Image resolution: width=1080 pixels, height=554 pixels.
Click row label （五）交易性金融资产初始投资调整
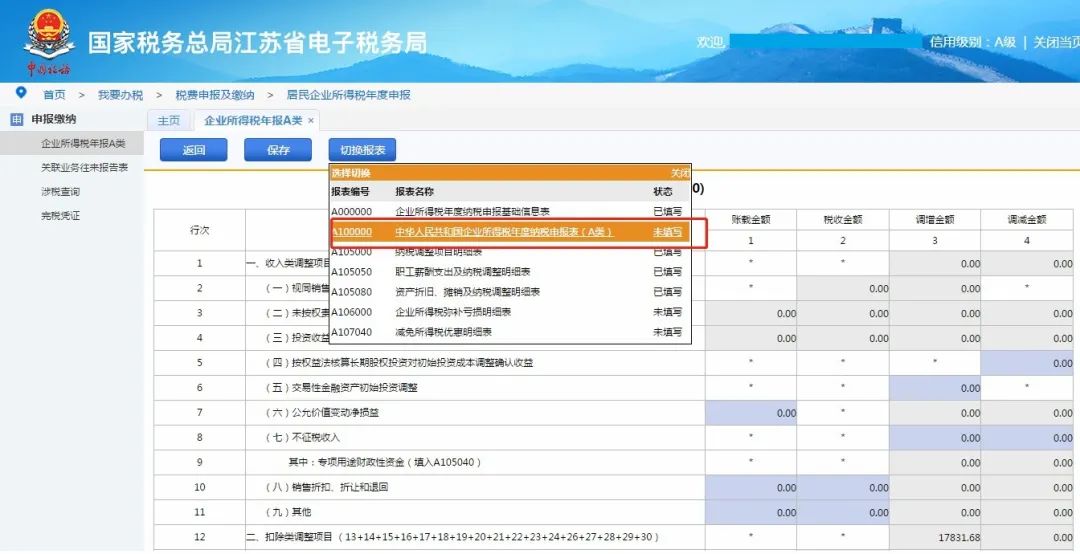[x=341, y=388]
